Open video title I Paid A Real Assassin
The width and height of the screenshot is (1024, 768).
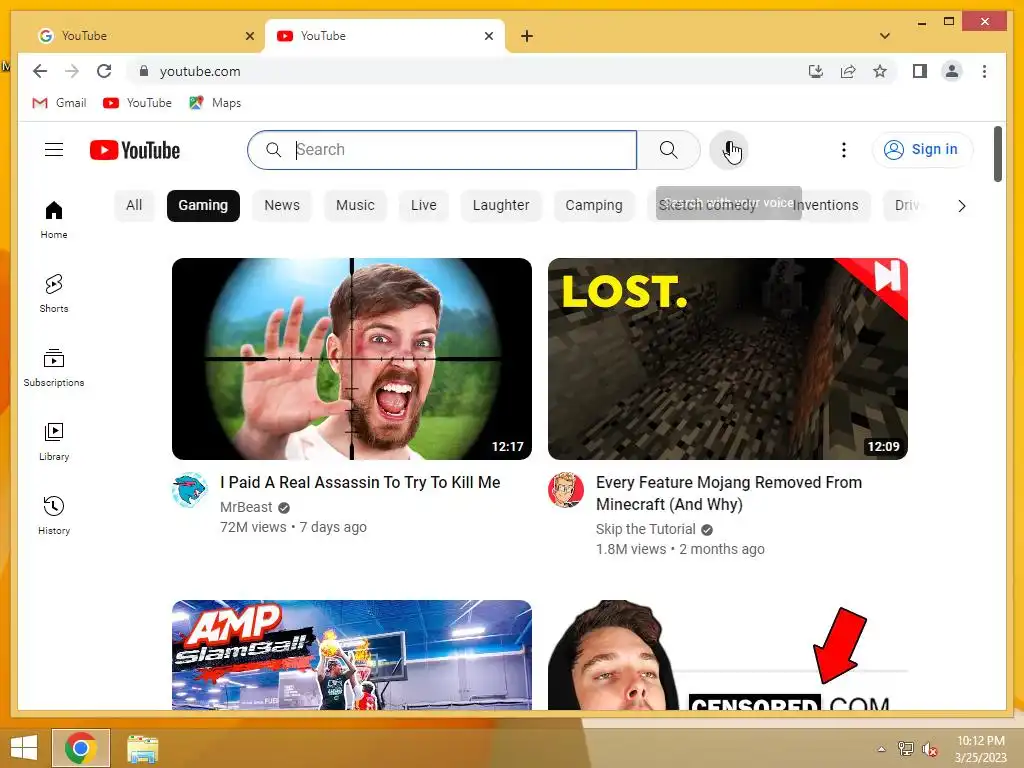coord(360,483)
